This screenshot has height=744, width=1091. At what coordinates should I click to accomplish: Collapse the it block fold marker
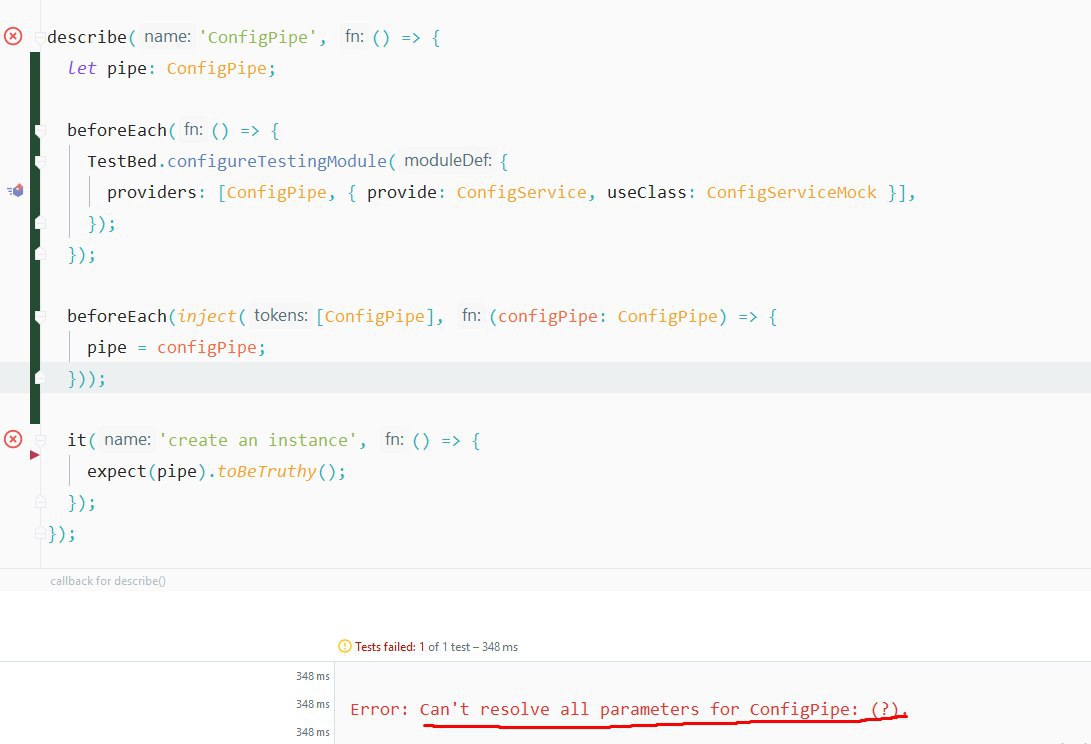[x=40, y=441]
